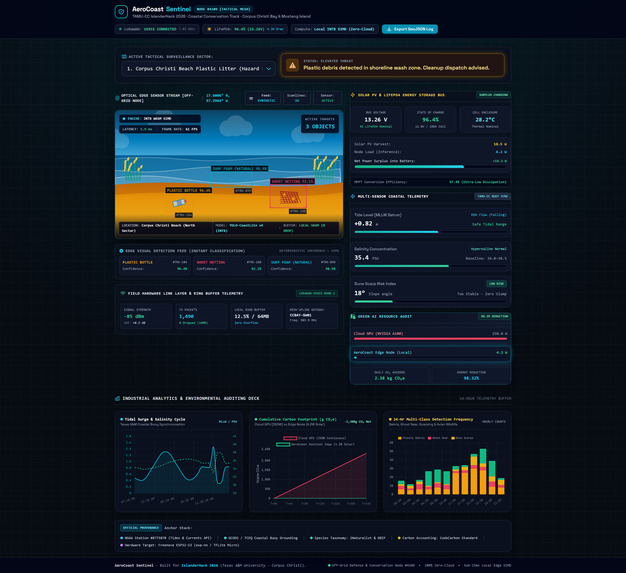
Task: Click the Ghost Netting bounding box in feed
Action: click(288, 196)
